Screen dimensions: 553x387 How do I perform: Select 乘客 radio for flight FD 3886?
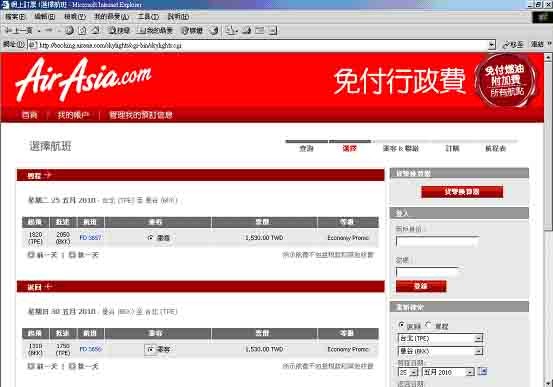tap(151, 349)
